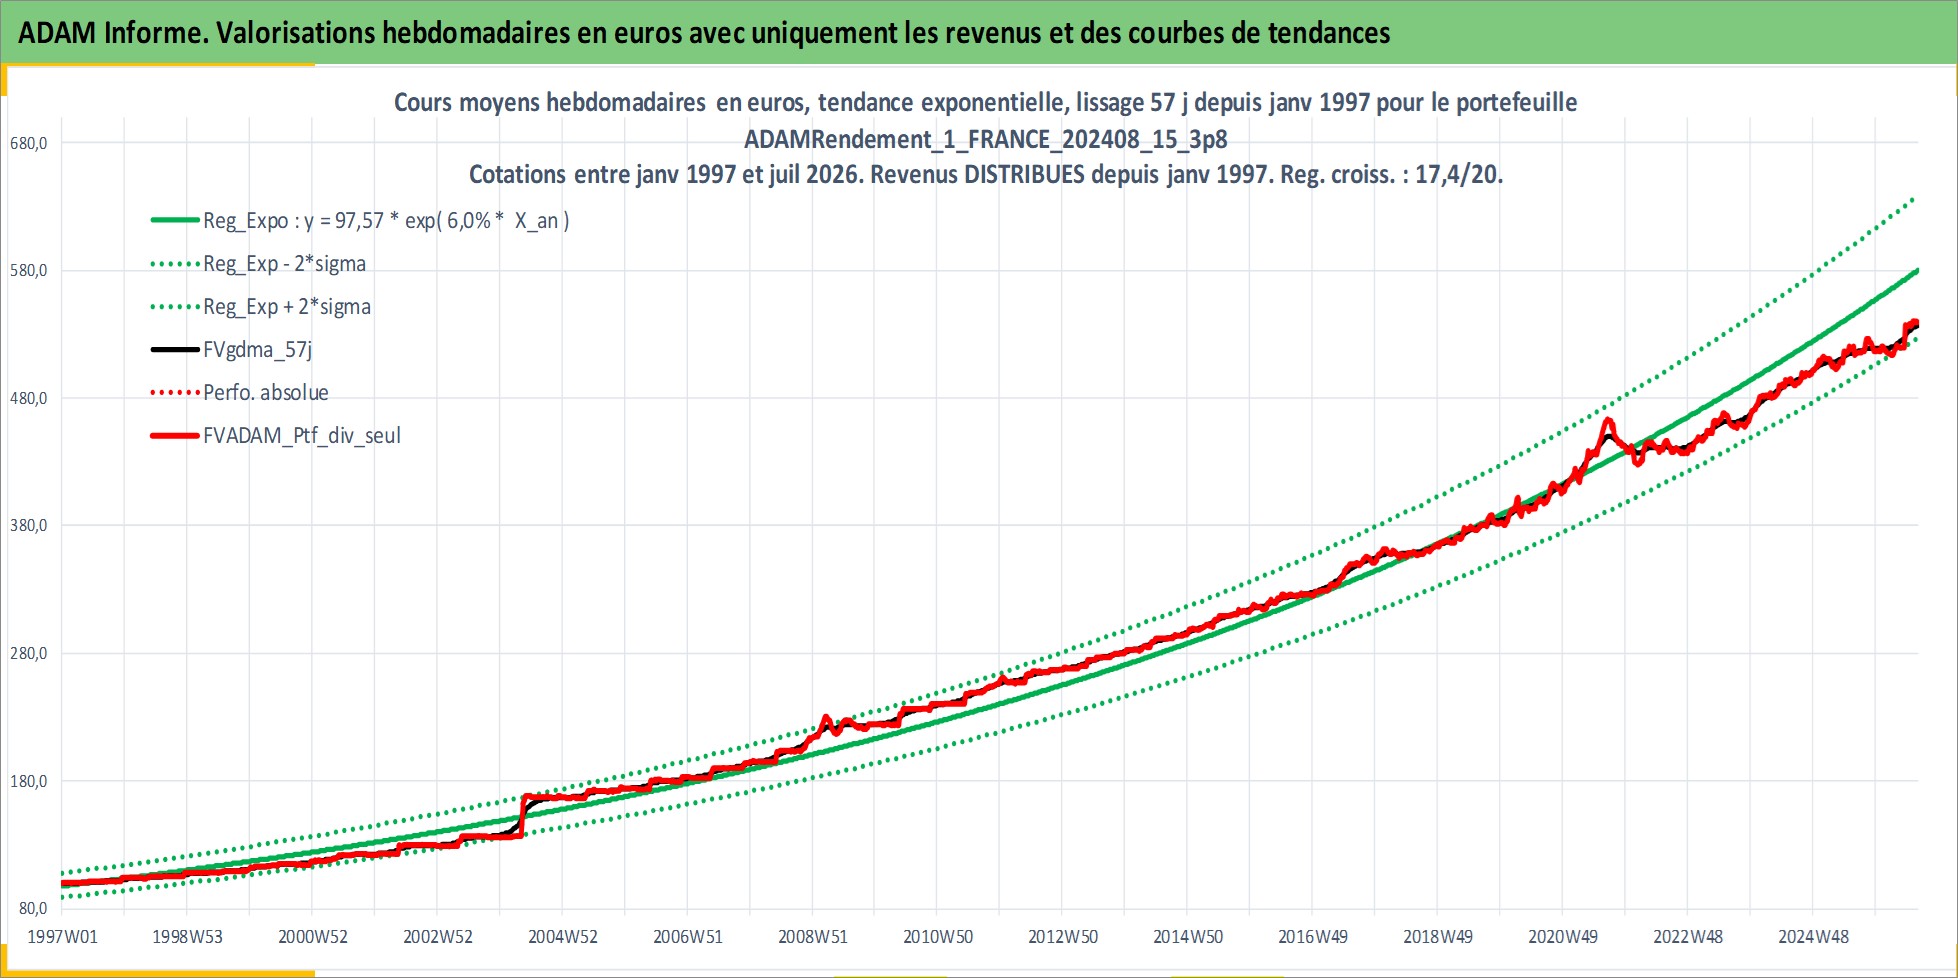The image size is (1958, 978).
Task: Click the x-axis label '1997W01'
Action: [62, 937]
